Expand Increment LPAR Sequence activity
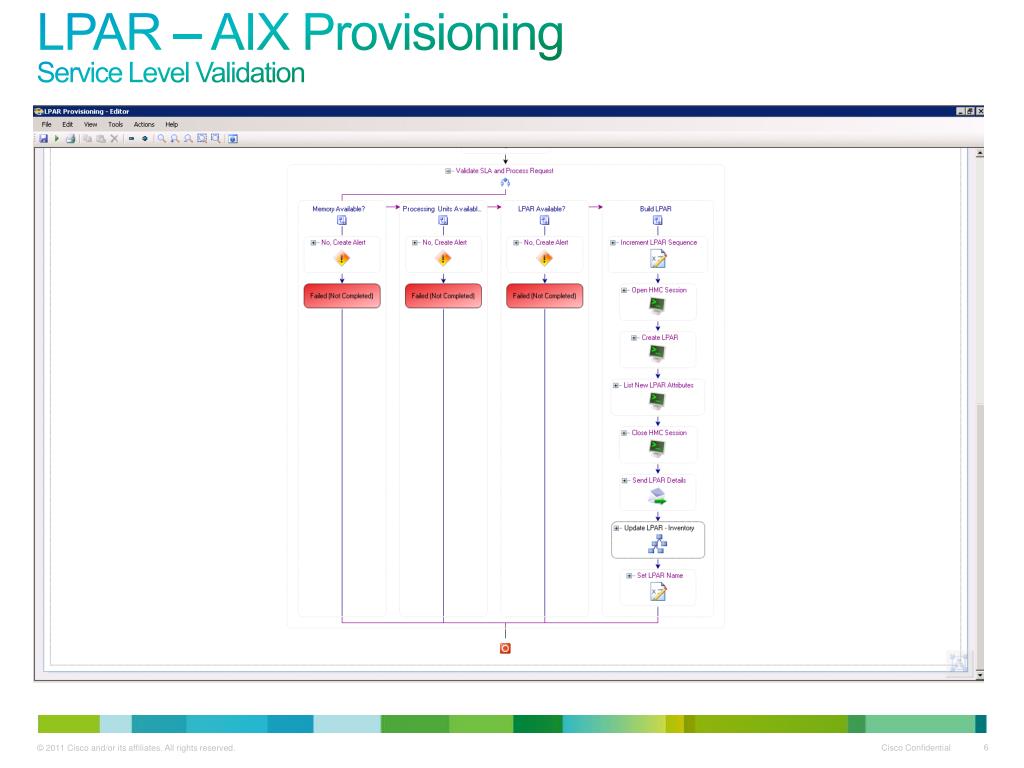This screenshot has width=1024, height=768. click(x=613, y=243)
